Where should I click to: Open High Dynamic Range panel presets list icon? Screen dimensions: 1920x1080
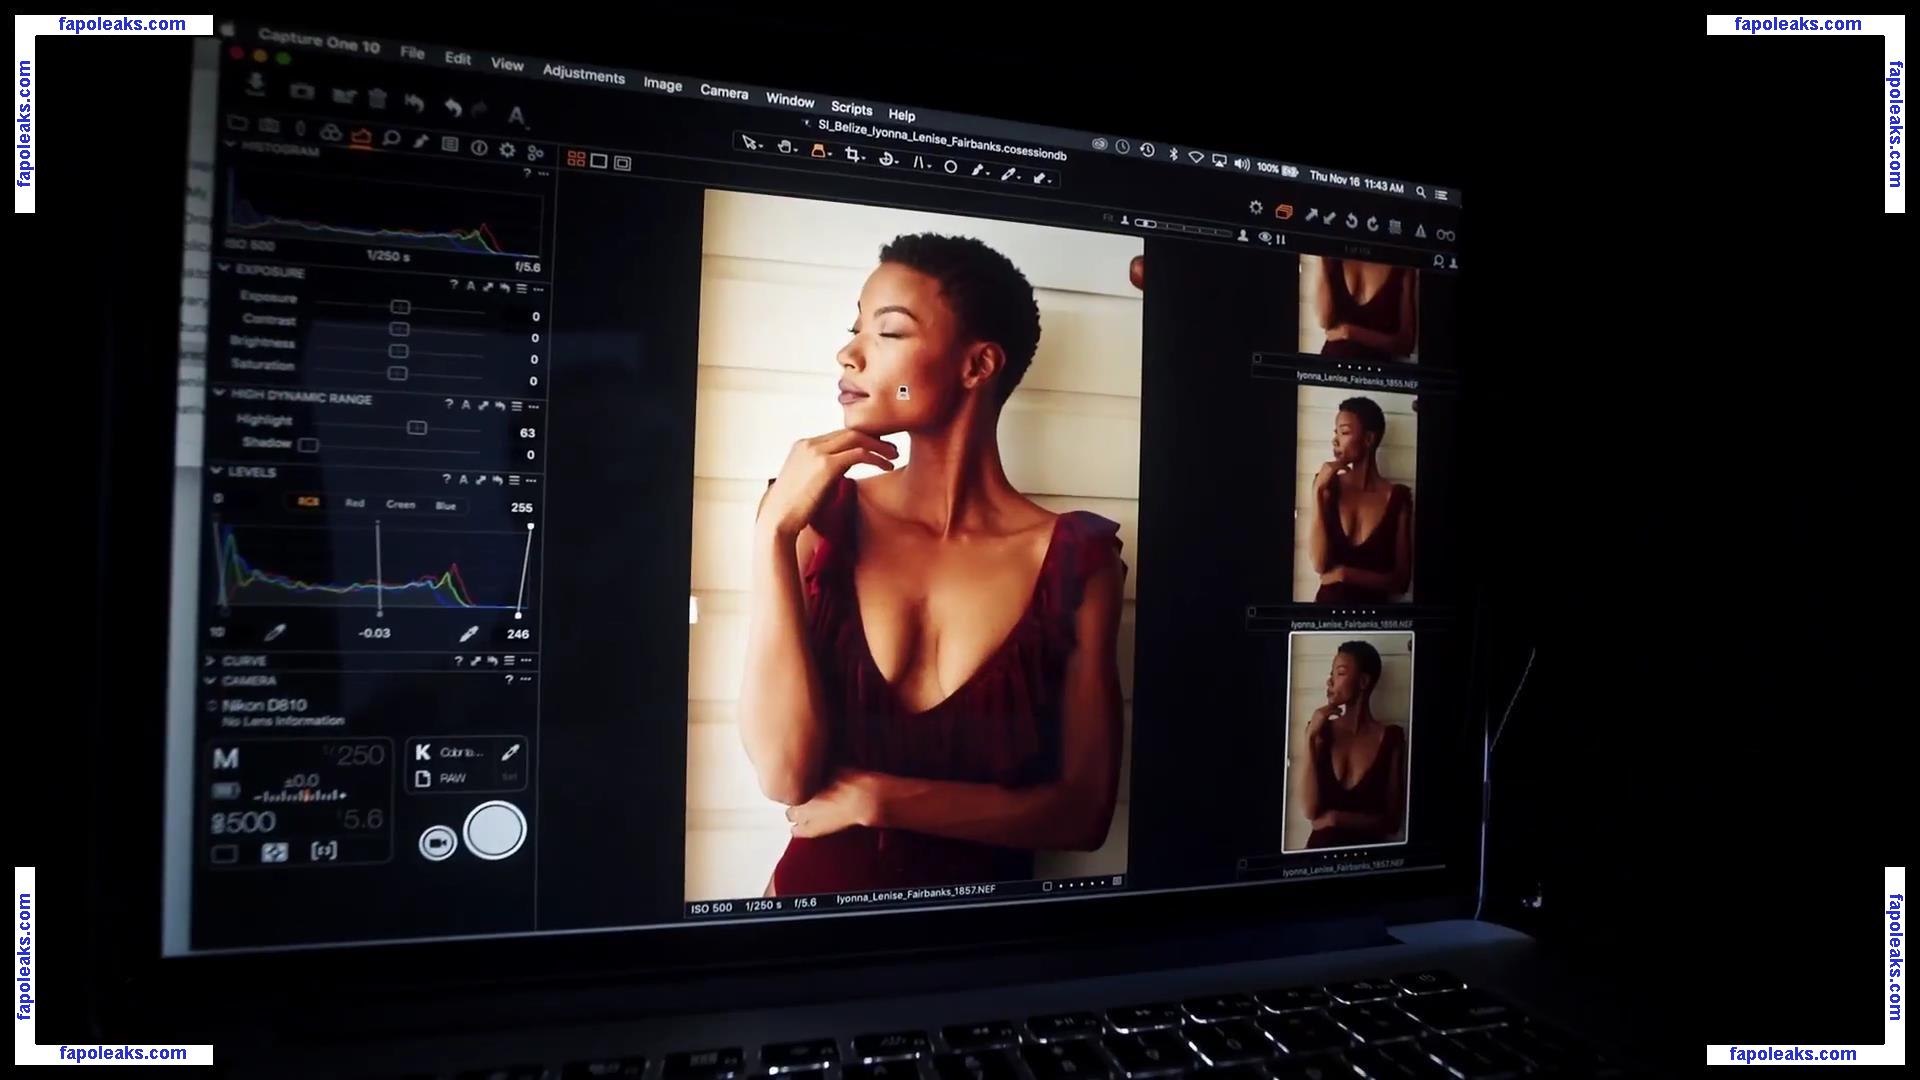(x=516, y=406)
